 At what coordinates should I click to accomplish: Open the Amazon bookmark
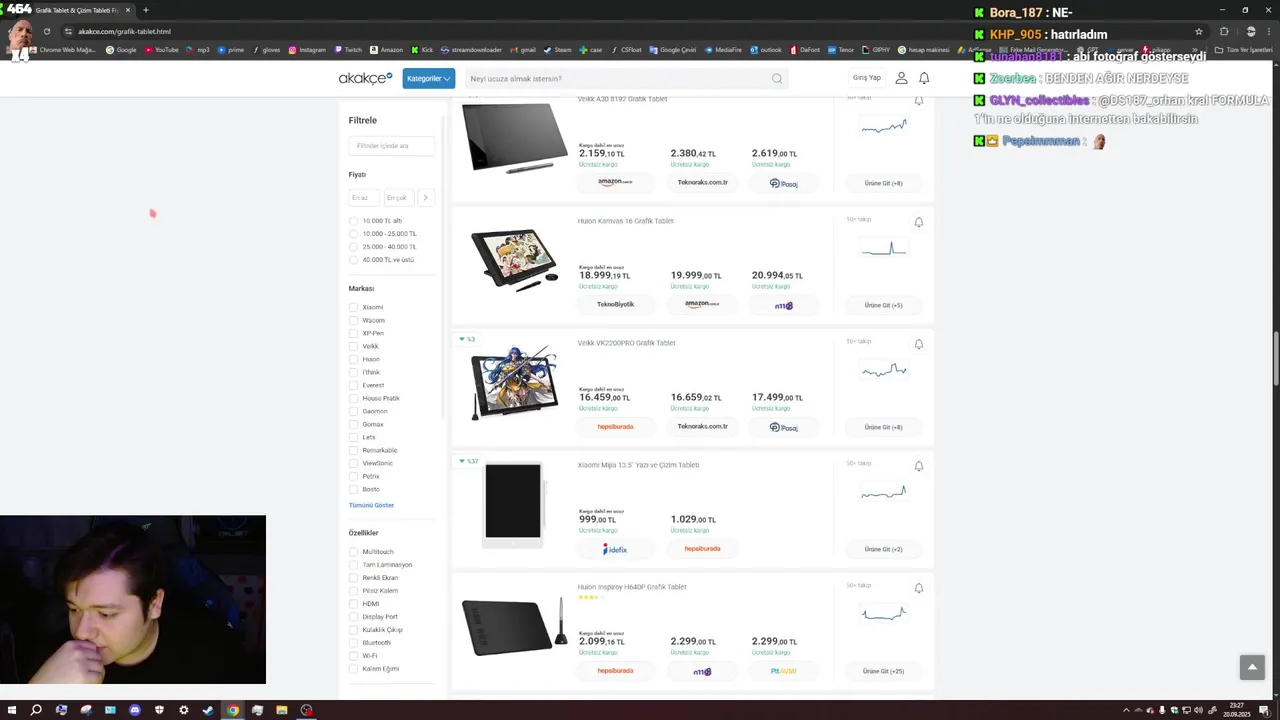386,49
